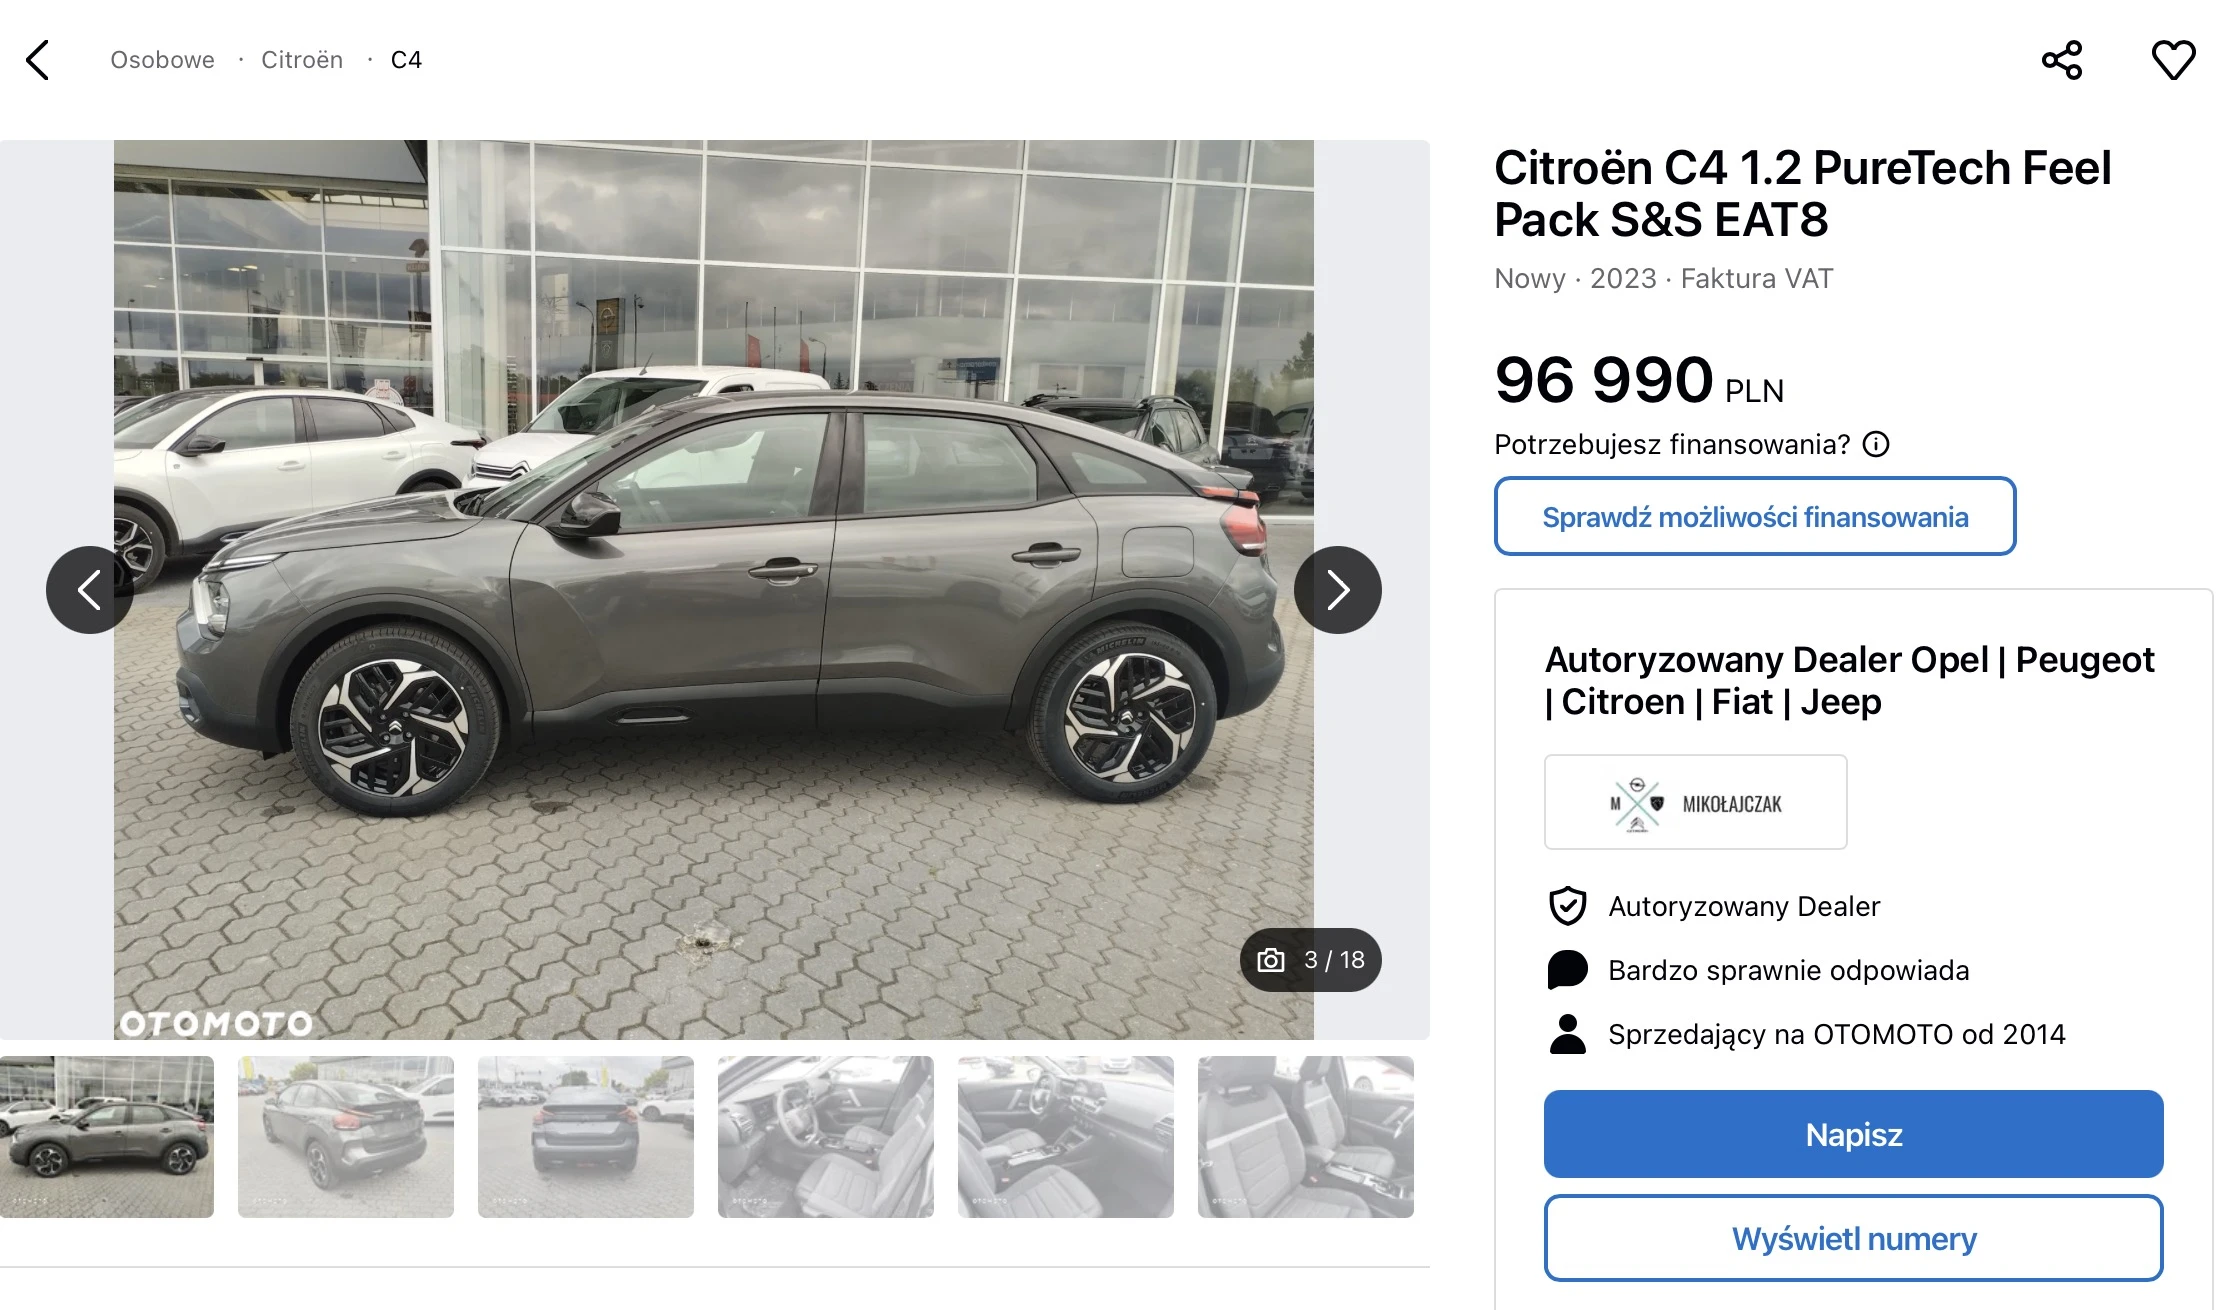Open the financing info icon

click(x=1876, y=444)
